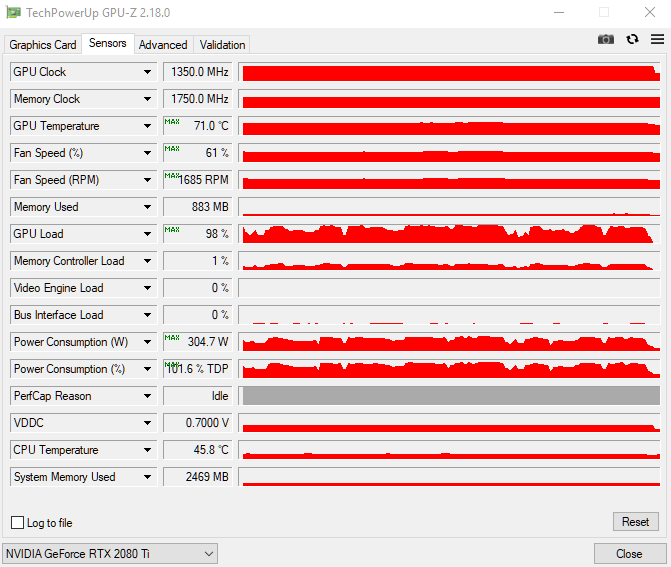The height and width of the screenshot is (567, 671).
Task: Click the 61 % fan speed value
Action: click(x=198, y=153)
